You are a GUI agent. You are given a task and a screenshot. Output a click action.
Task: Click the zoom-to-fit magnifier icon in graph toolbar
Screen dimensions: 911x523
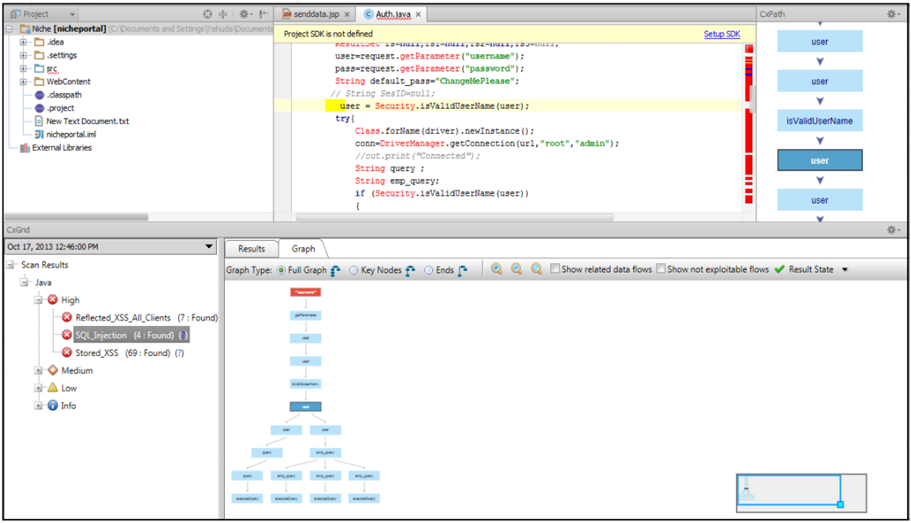tap(537, 270)
